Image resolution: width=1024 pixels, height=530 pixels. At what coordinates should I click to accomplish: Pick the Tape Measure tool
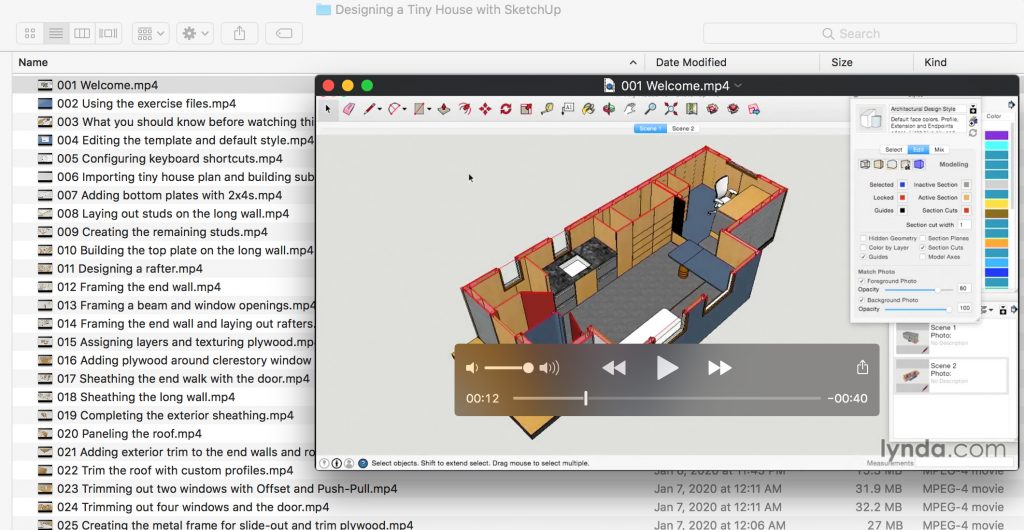[x=547, y=109]
